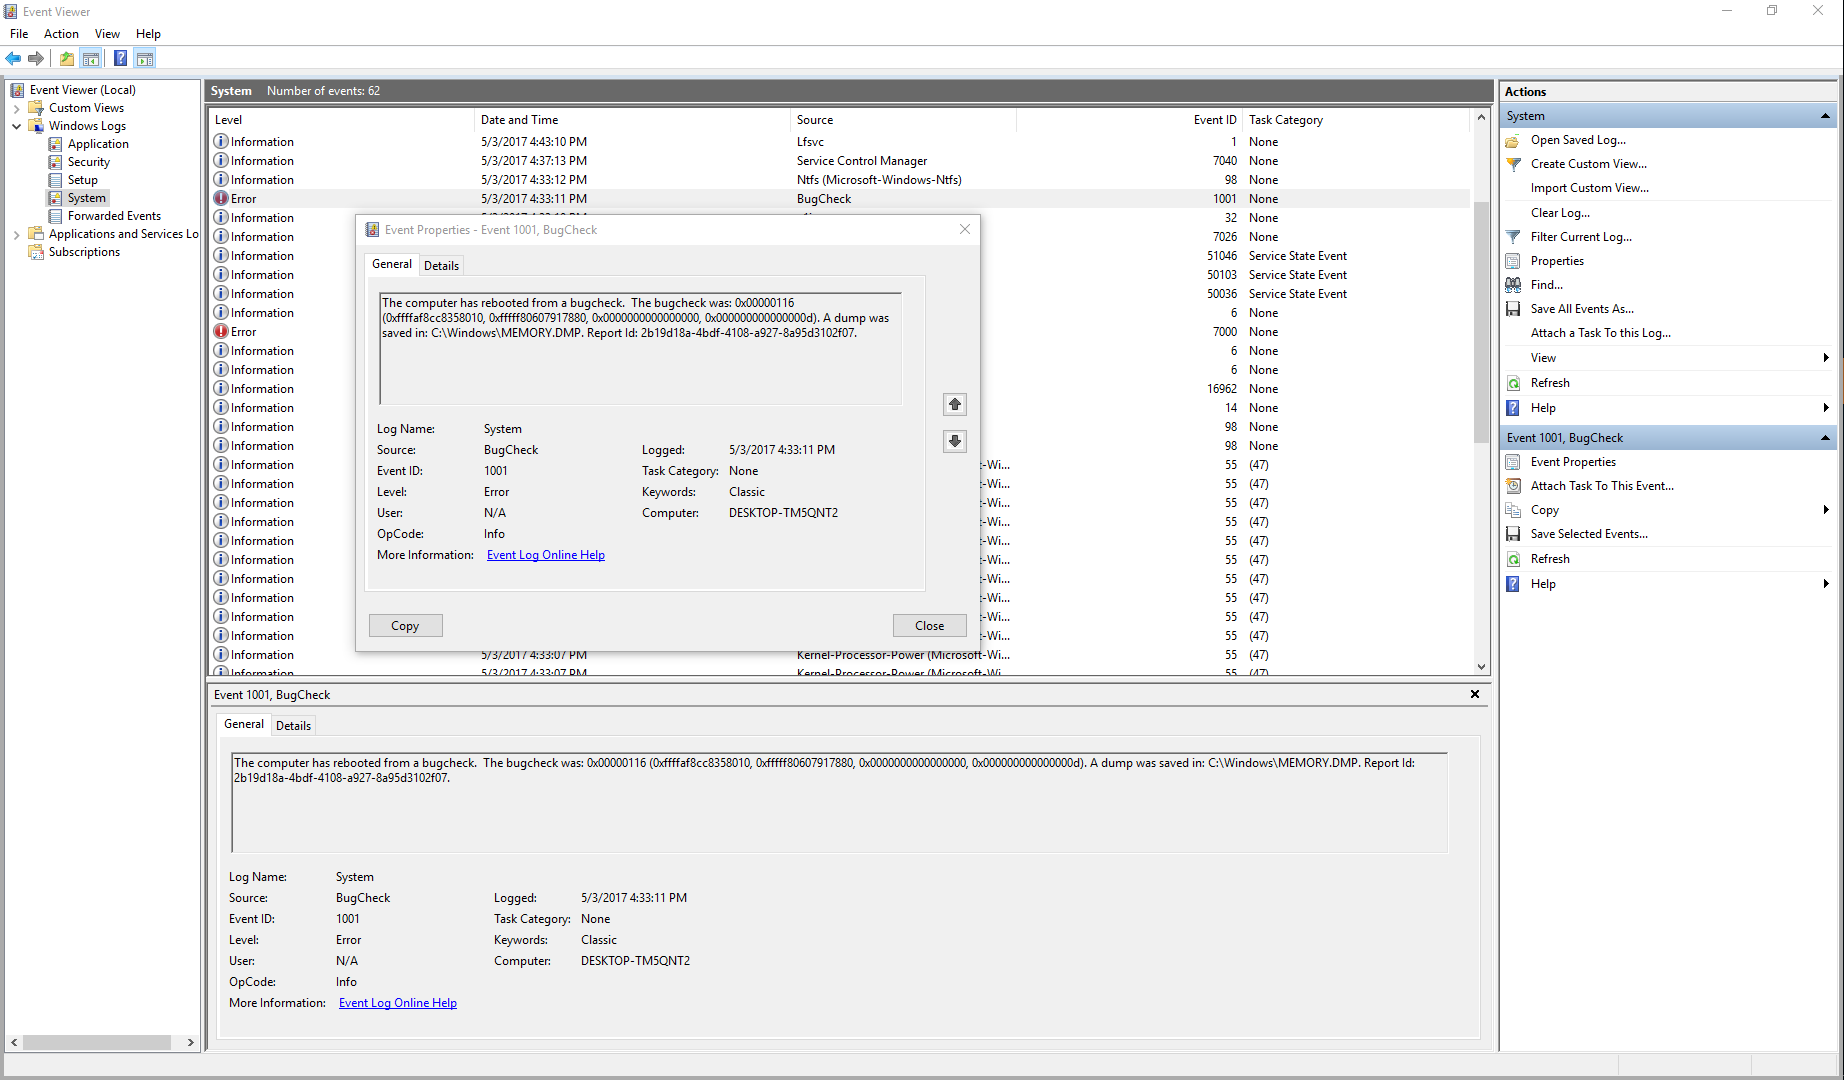Viewport: 1844px width, 1080px height.
Task: Select the Lfsvc information event row
Action: pyautogui.click(x=840, y=142)
